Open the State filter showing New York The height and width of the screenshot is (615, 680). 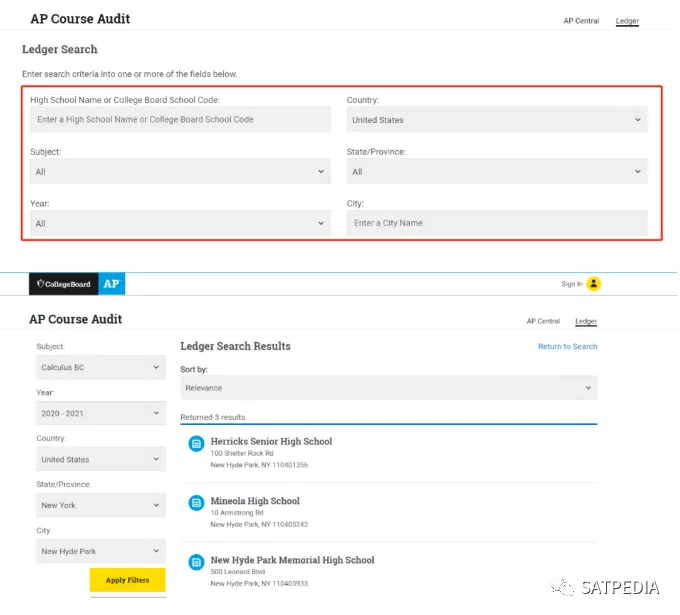pos(100,505)
